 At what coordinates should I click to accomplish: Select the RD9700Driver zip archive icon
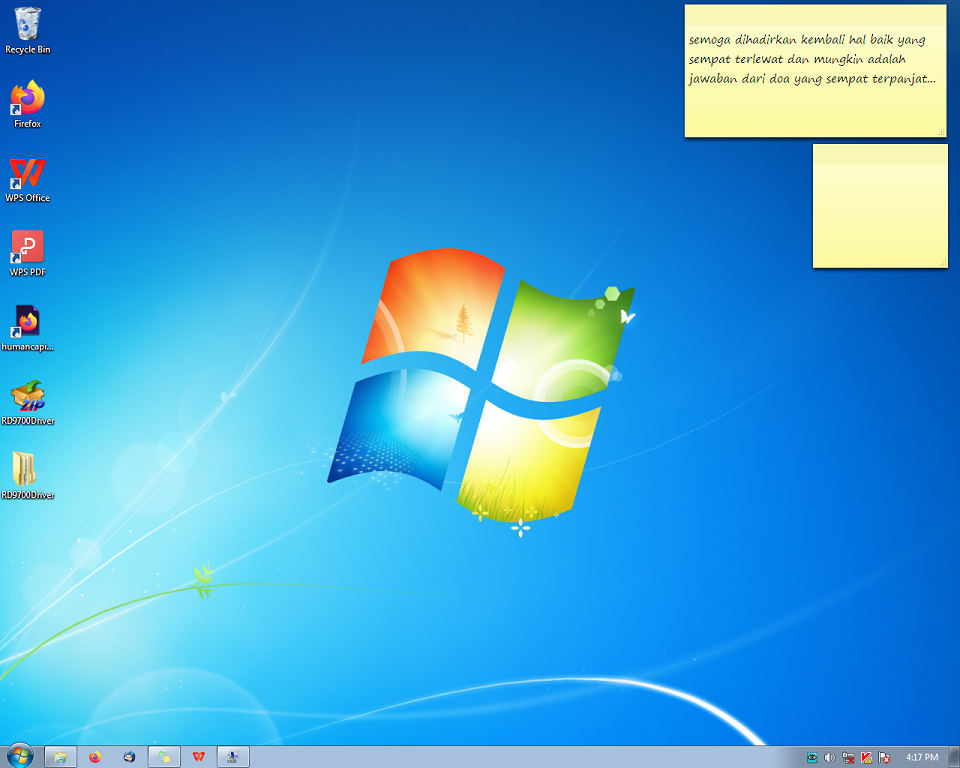click(x=28, y=402)
